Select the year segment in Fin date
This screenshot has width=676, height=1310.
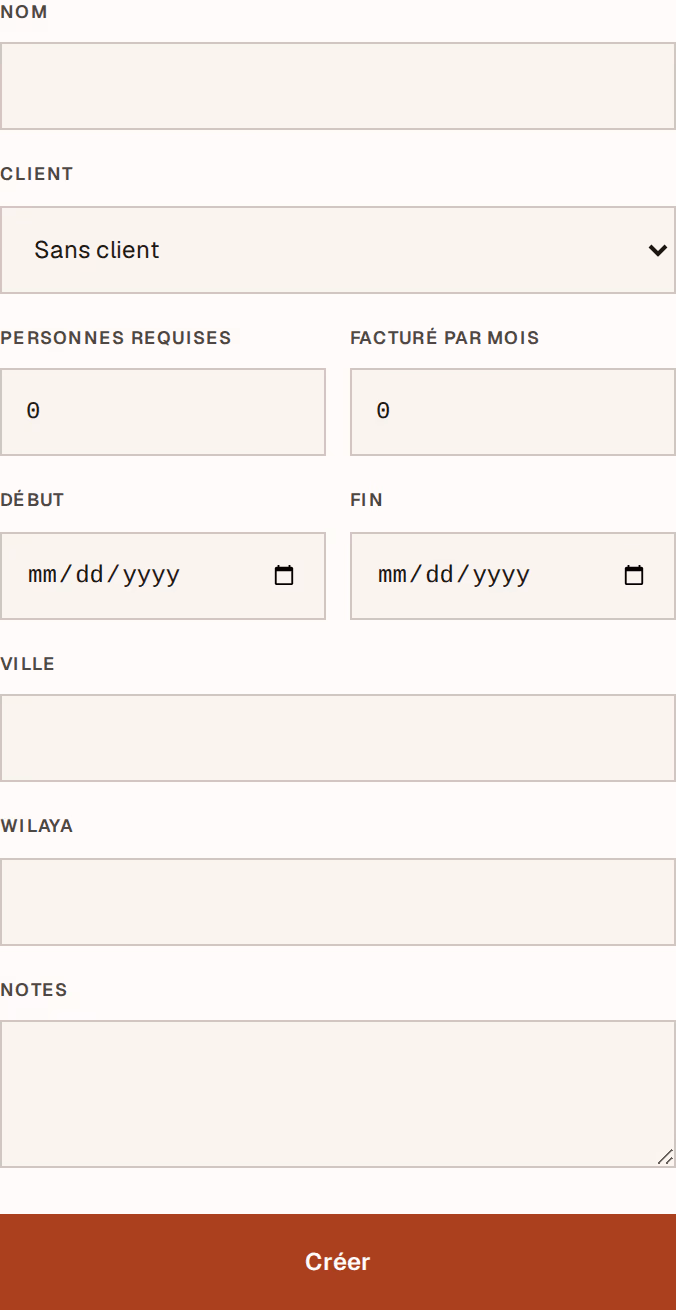pyautogui.click(x=501, y=575)
